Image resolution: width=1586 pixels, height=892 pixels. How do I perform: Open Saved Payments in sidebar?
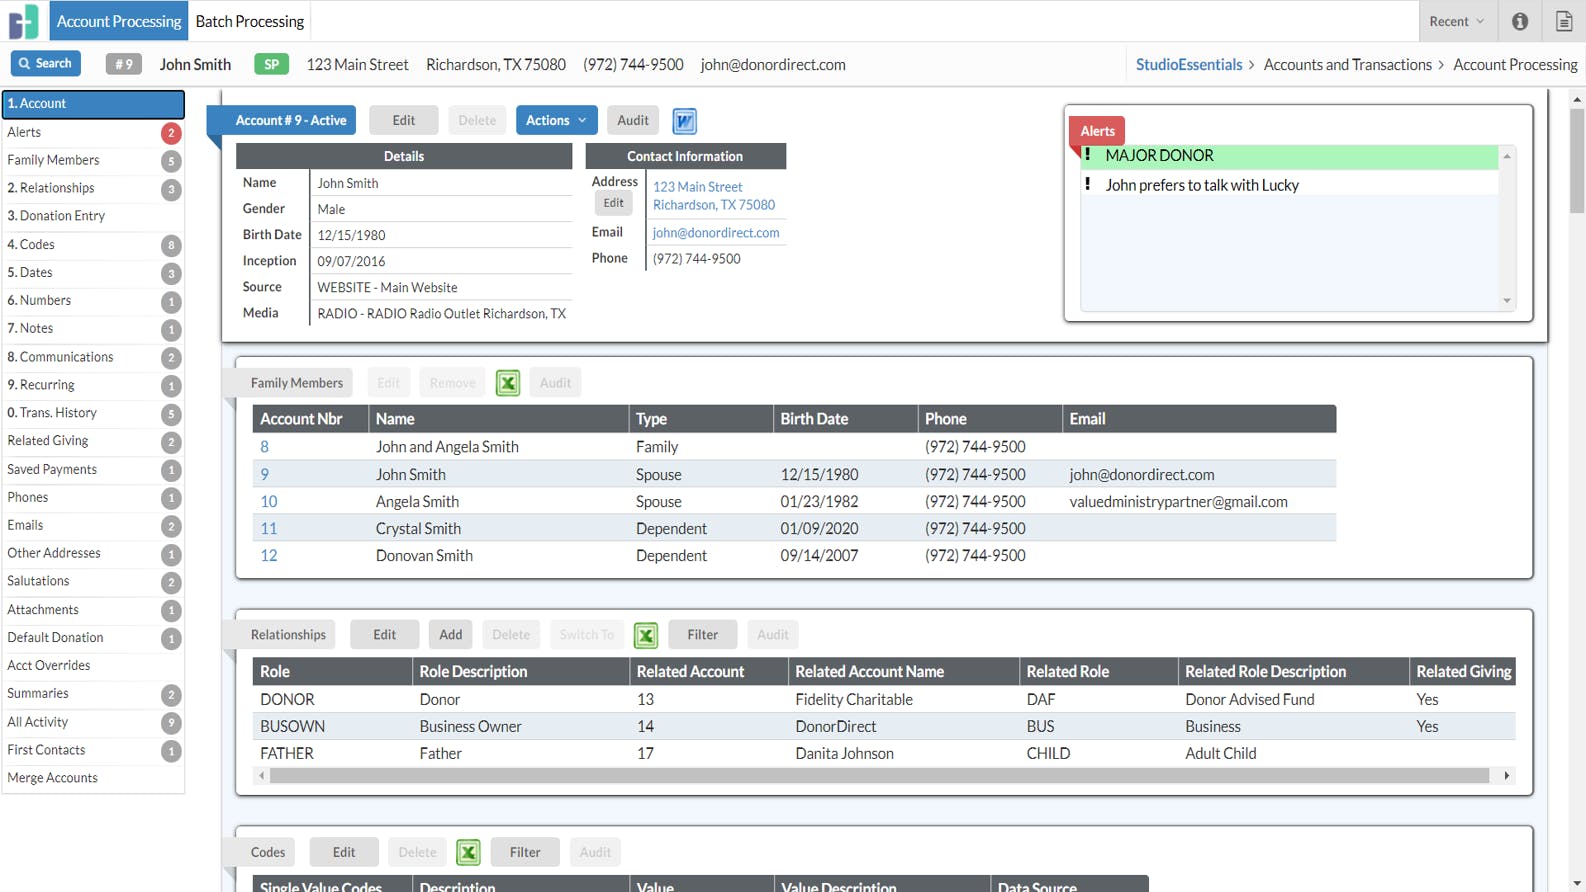click(93, 469)
